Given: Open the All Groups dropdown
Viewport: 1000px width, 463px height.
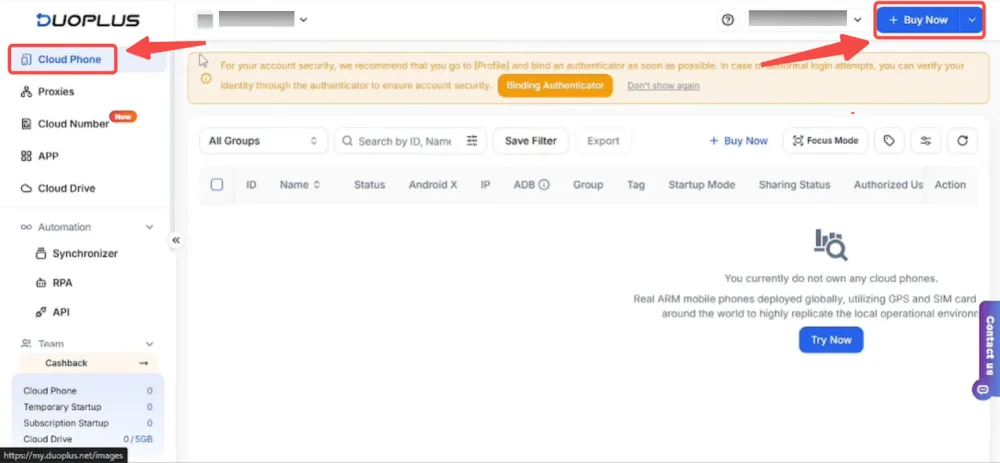Looking at the screenshot, I should tap(263, 141).
